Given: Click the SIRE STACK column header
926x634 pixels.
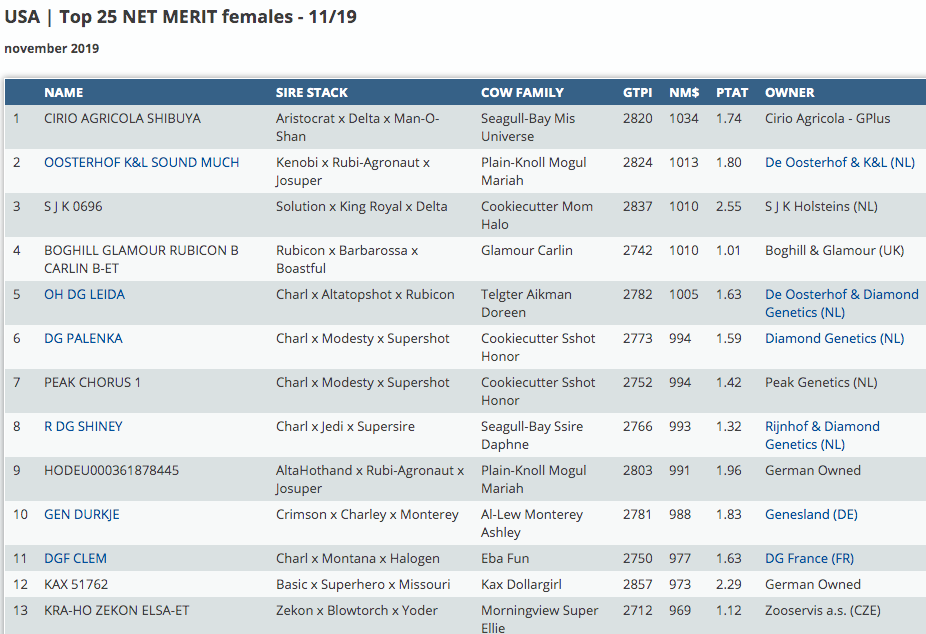Looking at the screenshot, I should [x=312, y=92].
